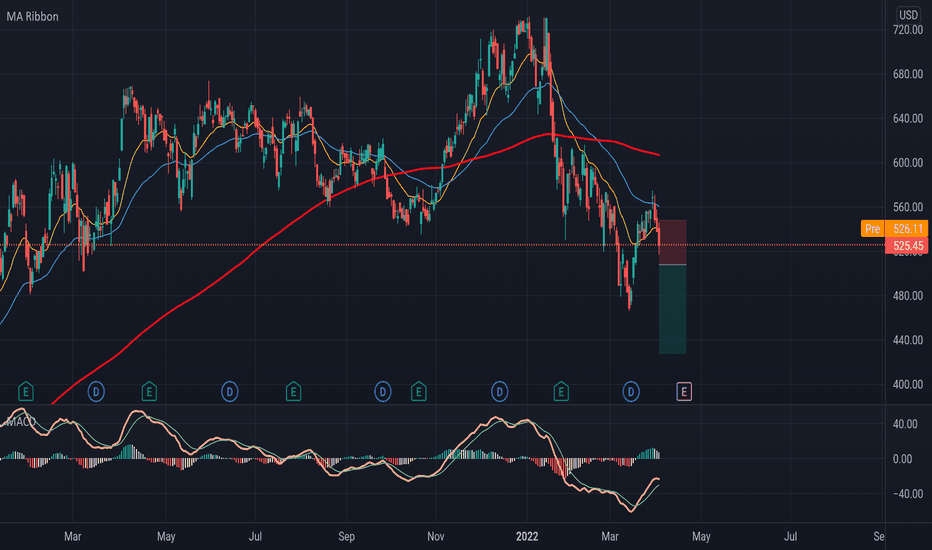Click the upcoming purple earnings E marker
The width and height of the screenshot is (932, 550).
coord(684,392)
